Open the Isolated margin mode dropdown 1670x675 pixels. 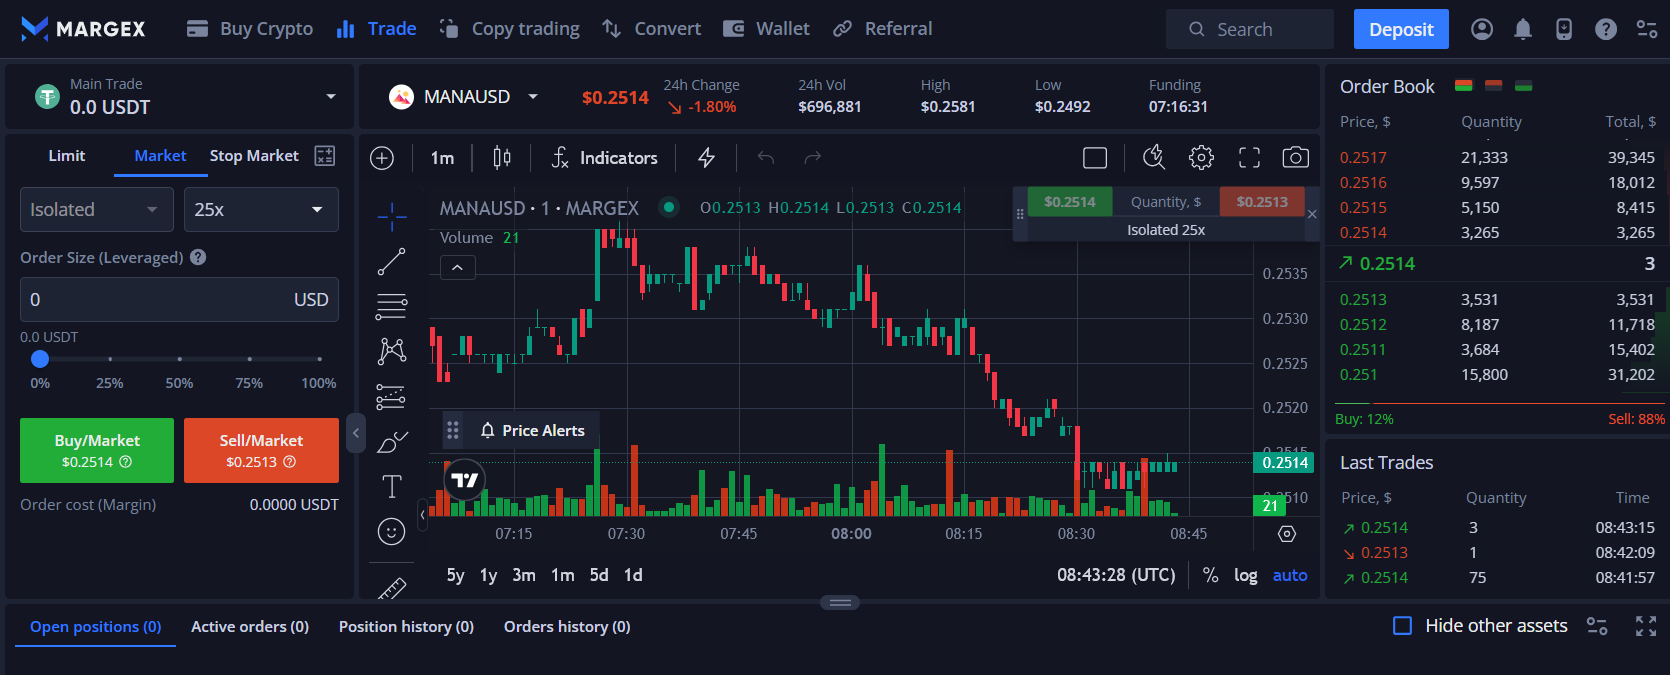(96, 210)
